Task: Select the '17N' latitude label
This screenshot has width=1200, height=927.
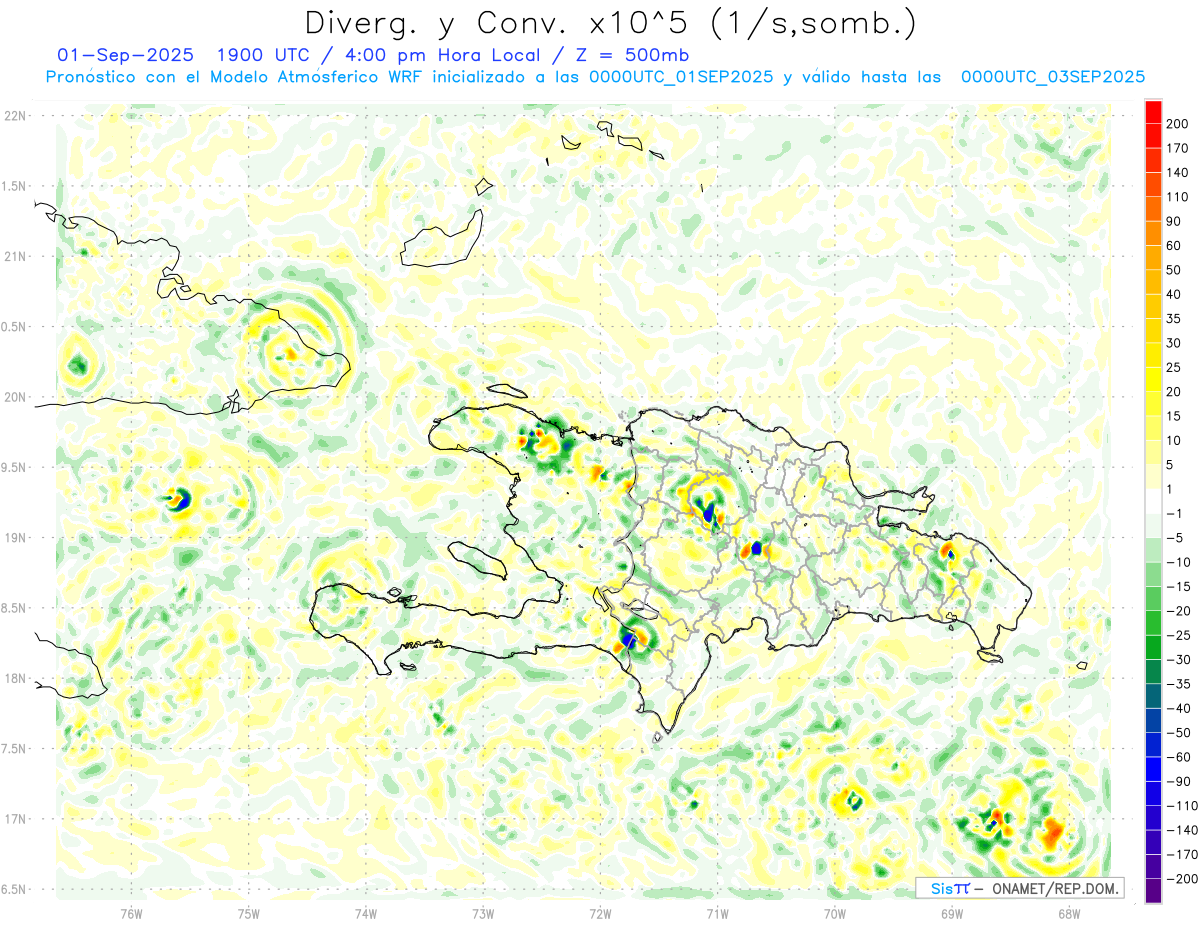Action: [x=15, y=819]
